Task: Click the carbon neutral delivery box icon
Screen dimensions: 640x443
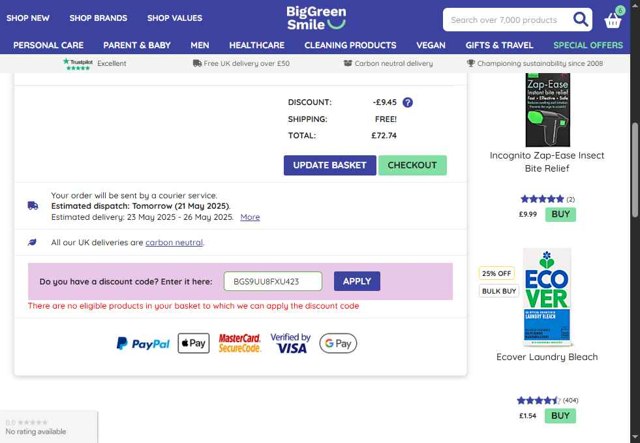Action: click(348, 63)
